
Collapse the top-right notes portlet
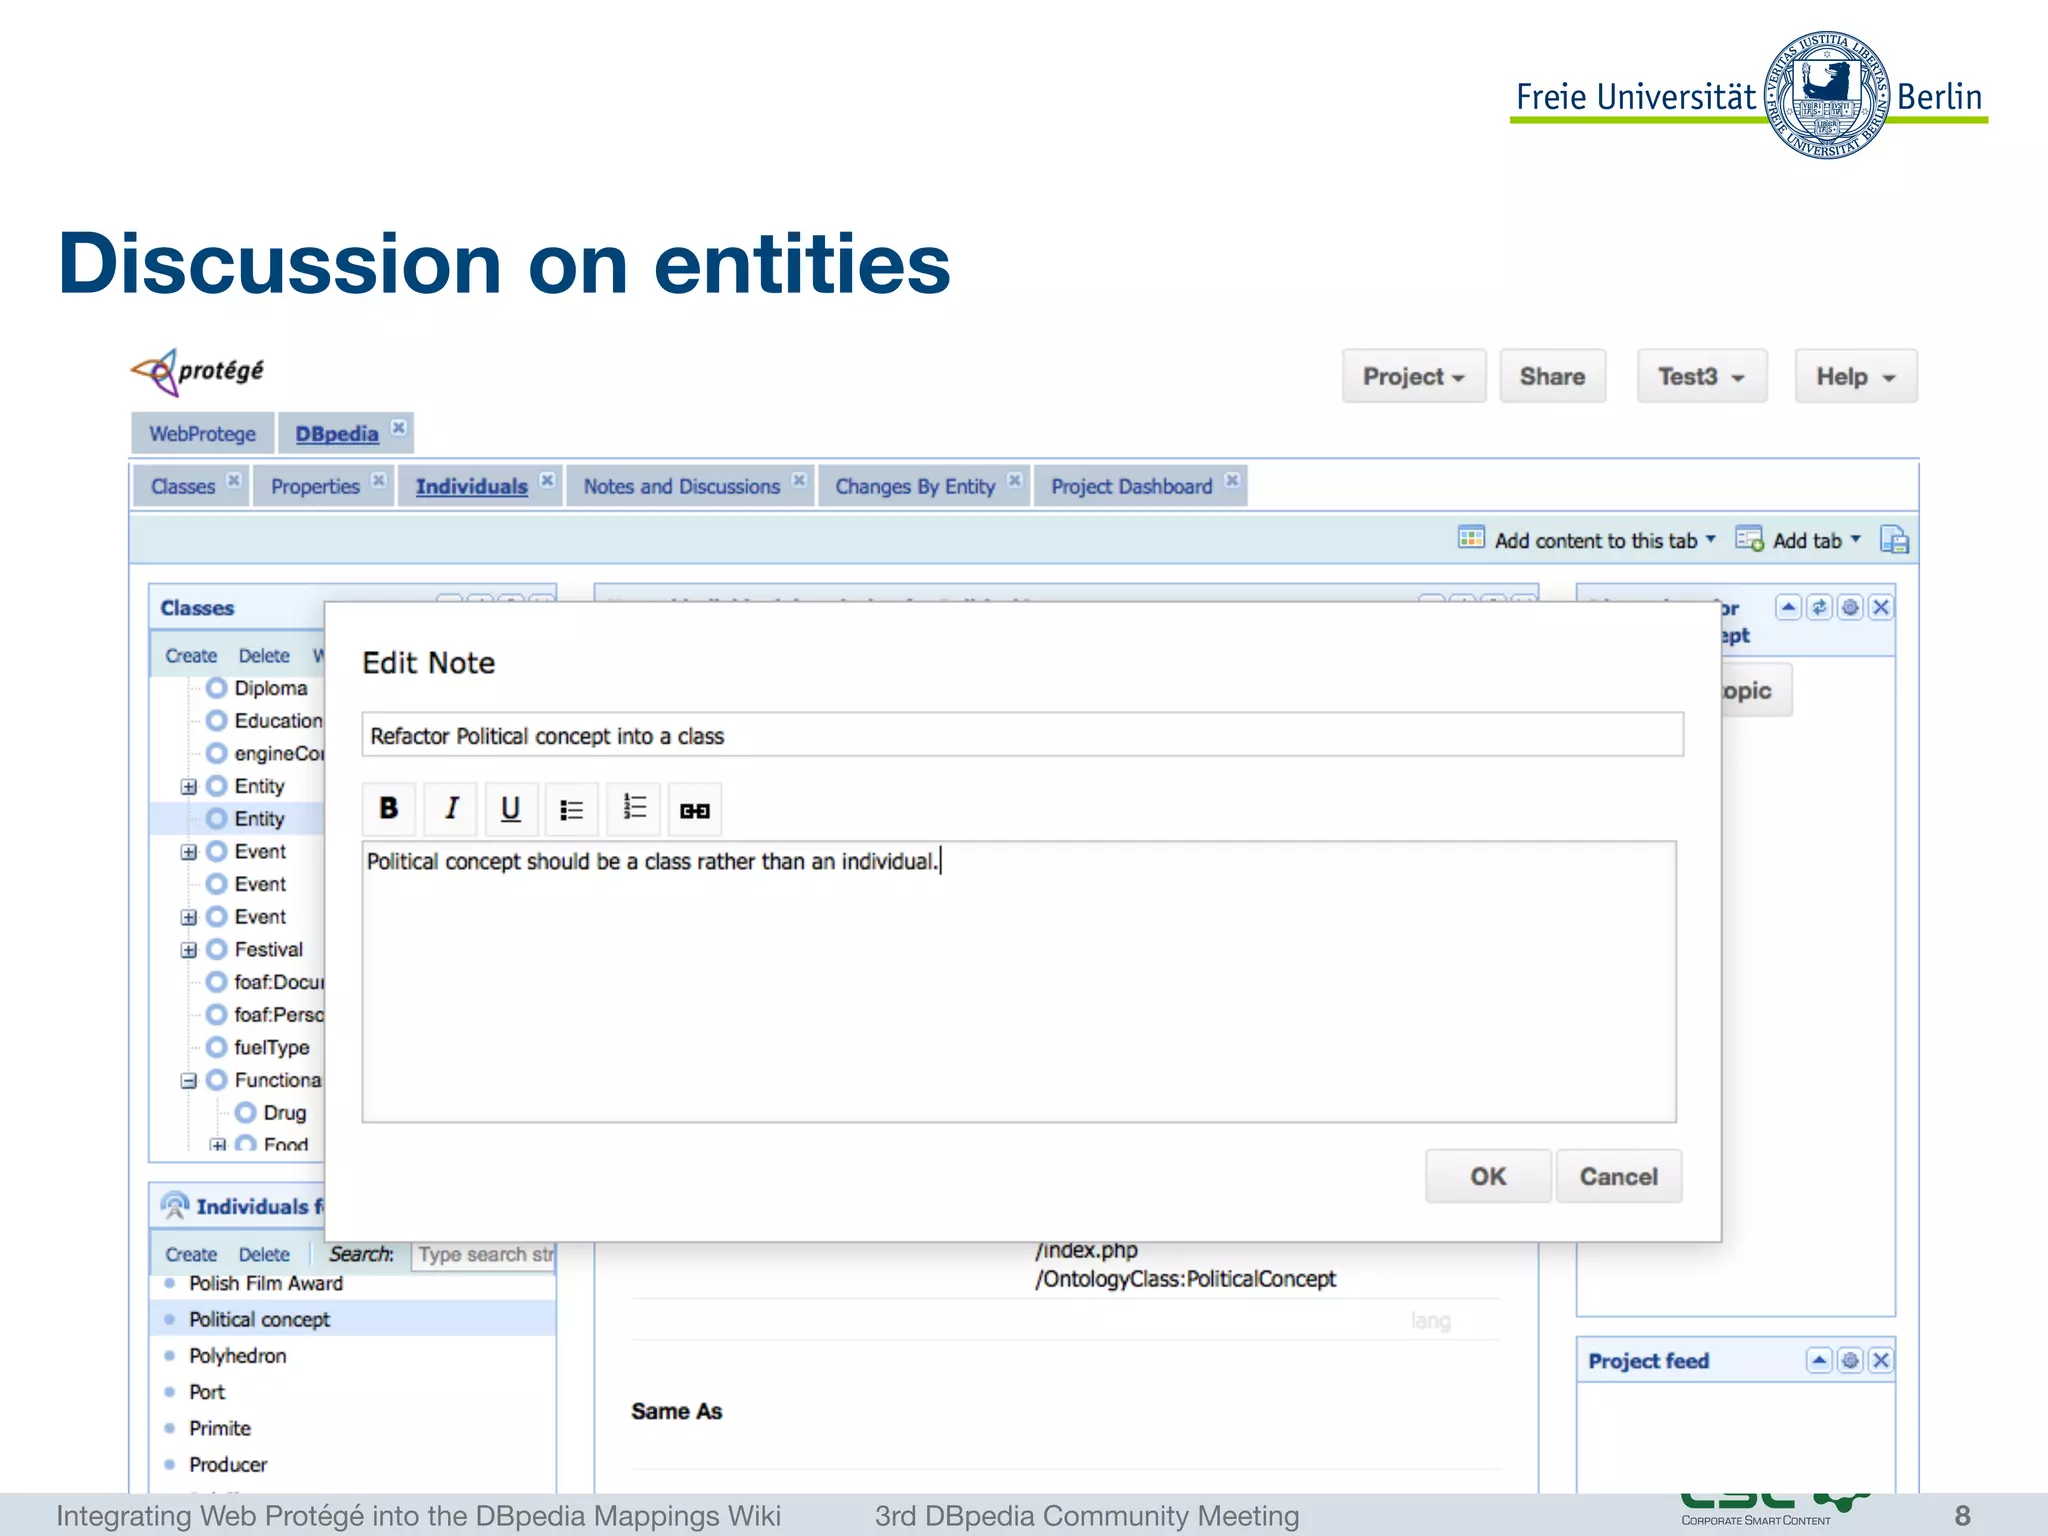click(x=1789, y=607)
